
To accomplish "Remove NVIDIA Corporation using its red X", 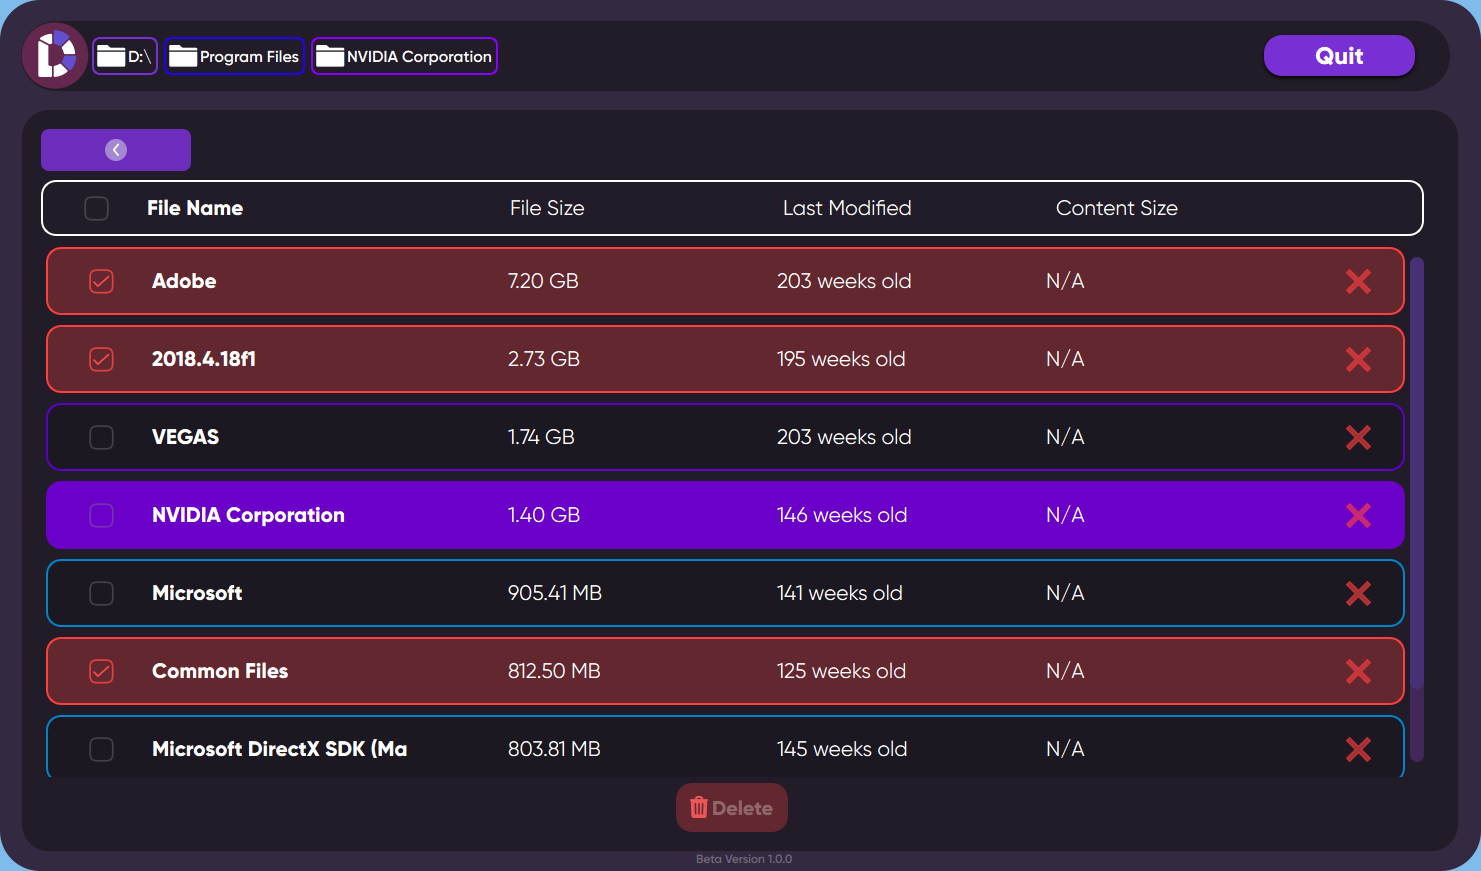I will pyautogui.click(x=1358, y=515).
